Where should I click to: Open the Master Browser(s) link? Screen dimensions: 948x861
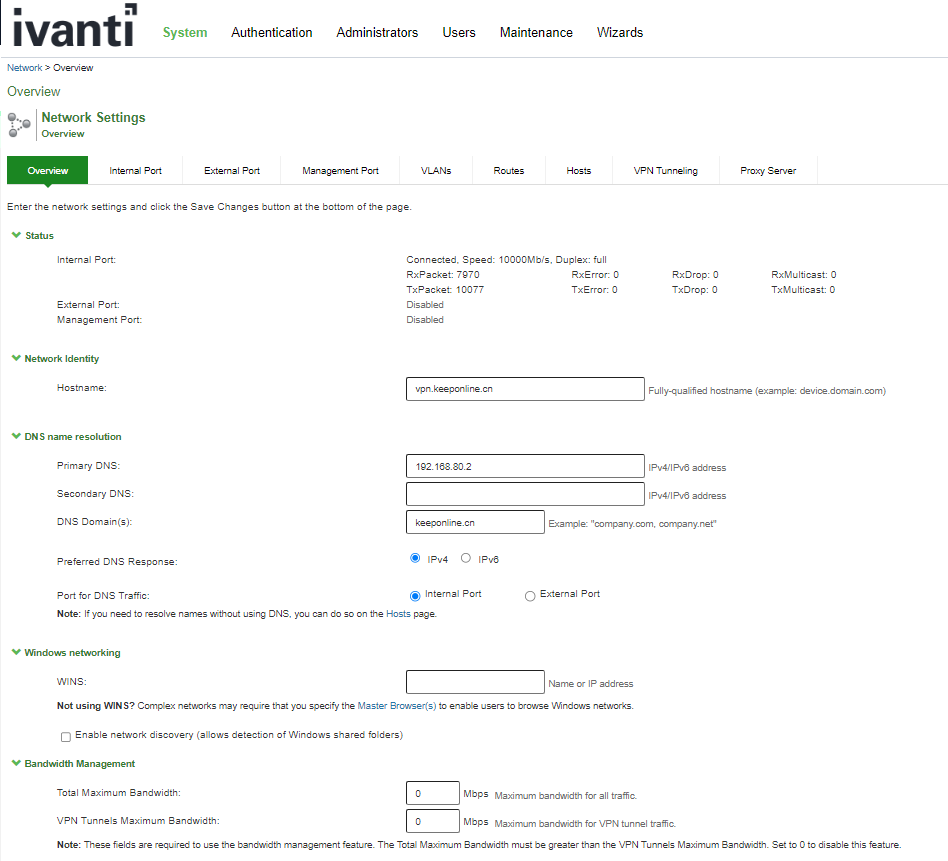click(x=396, y=706)
